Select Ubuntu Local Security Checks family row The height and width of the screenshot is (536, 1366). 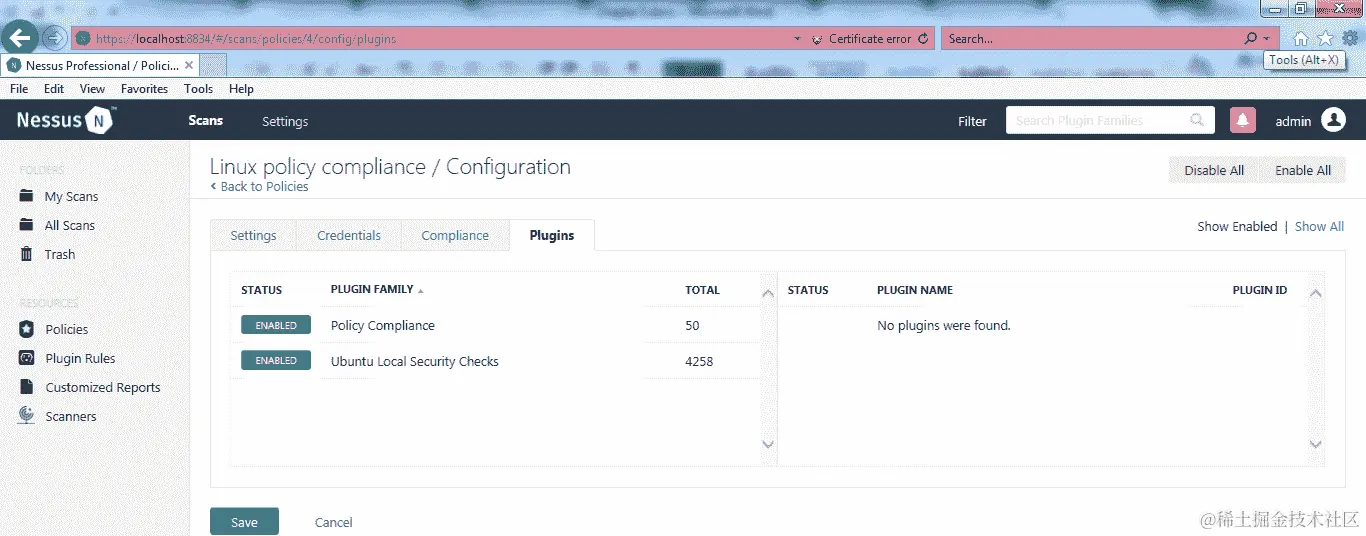(495, 361)
